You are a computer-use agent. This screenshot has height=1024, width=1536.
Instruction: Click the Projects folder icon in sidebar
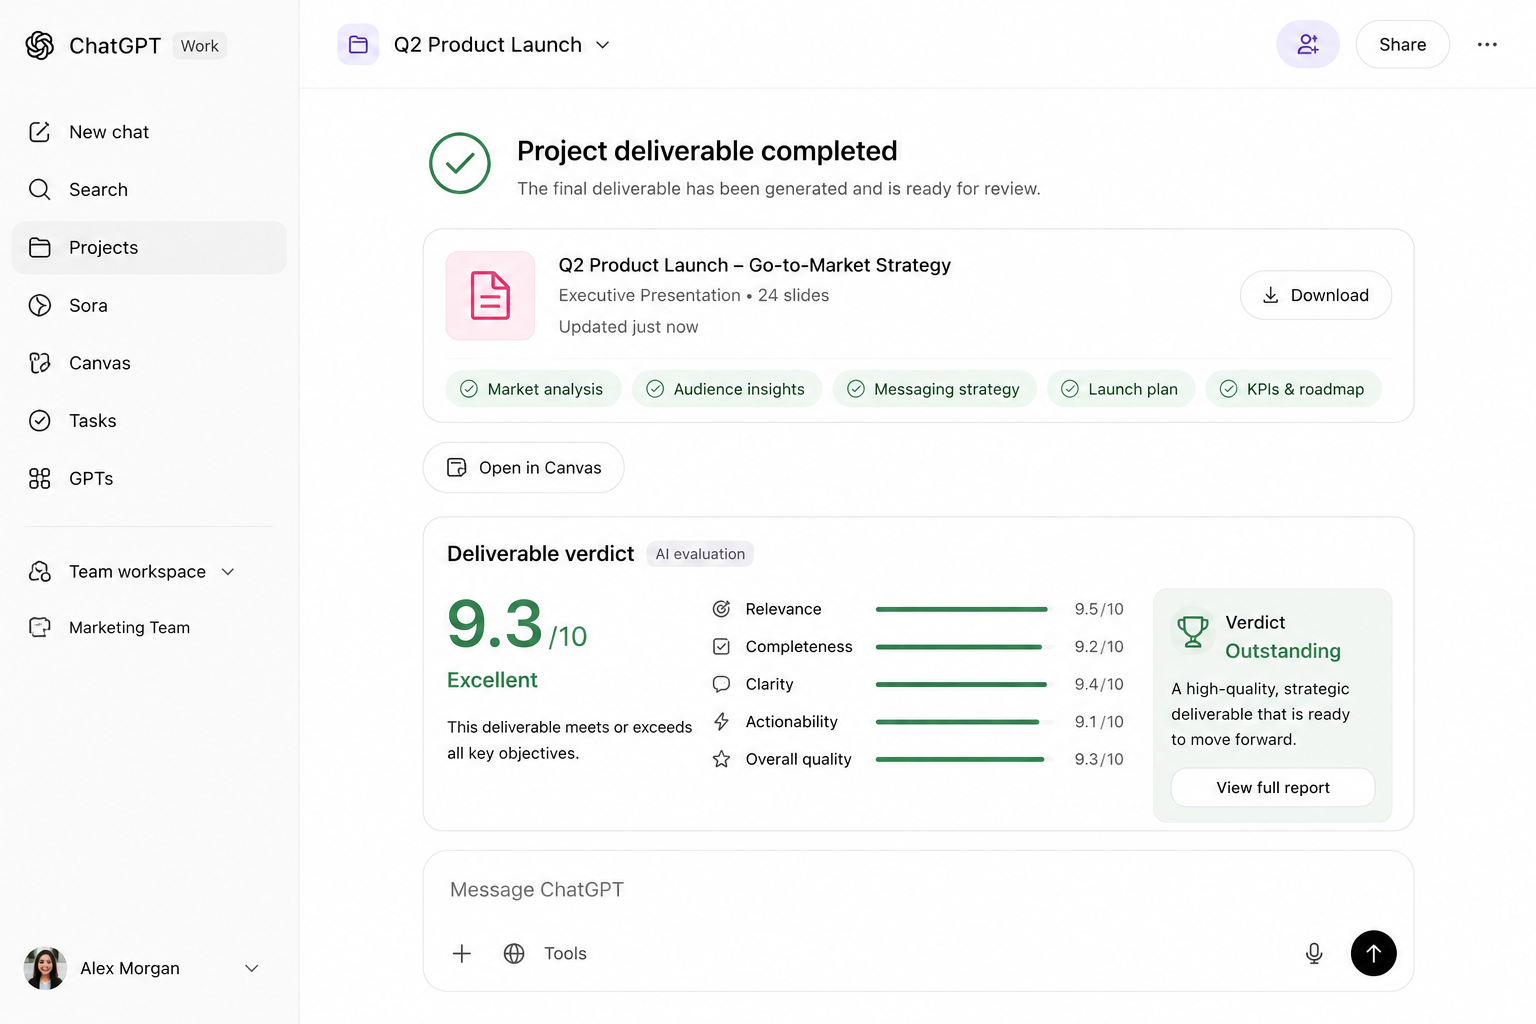[x=40, y=248]
